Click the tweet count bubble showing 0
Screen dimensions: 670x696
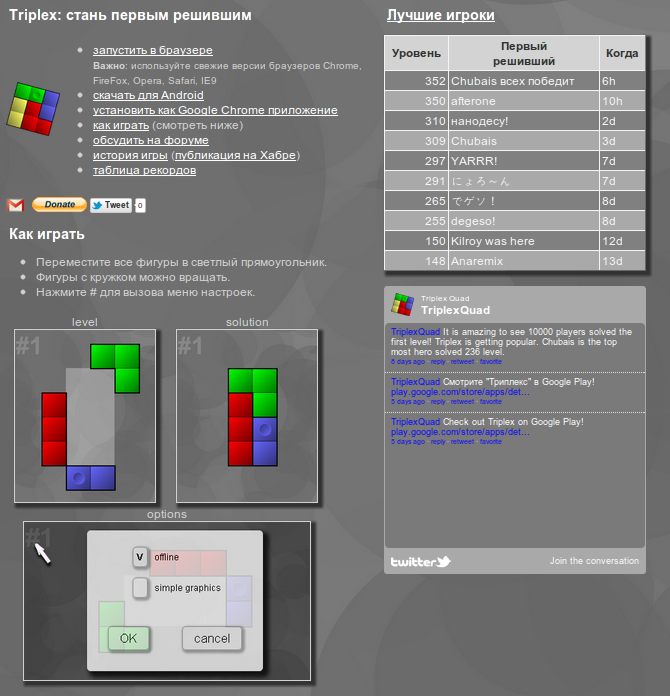point(140,205)
